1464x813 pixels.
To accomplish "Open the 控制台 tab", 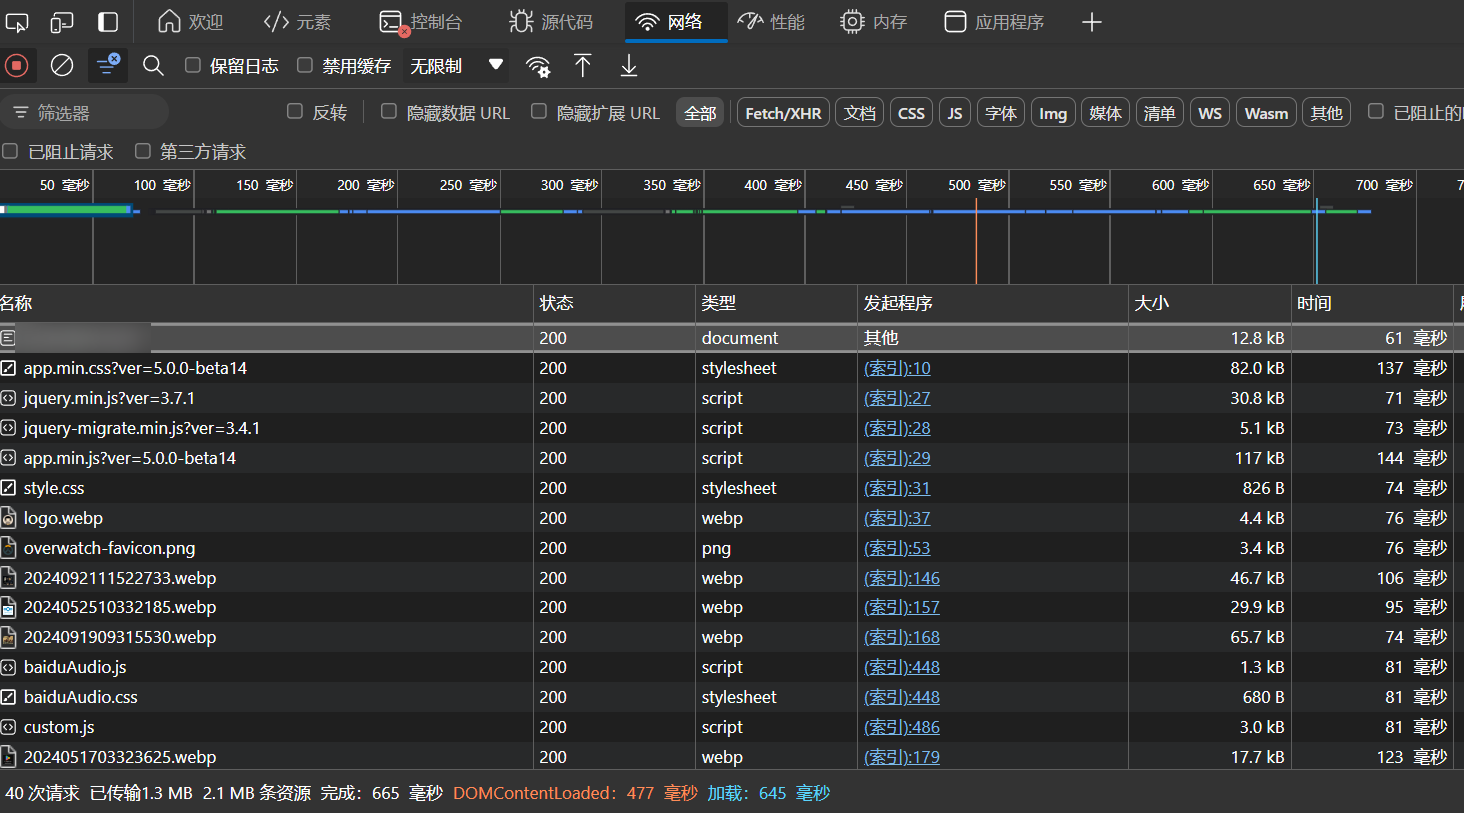I will (x=421, y=22).
